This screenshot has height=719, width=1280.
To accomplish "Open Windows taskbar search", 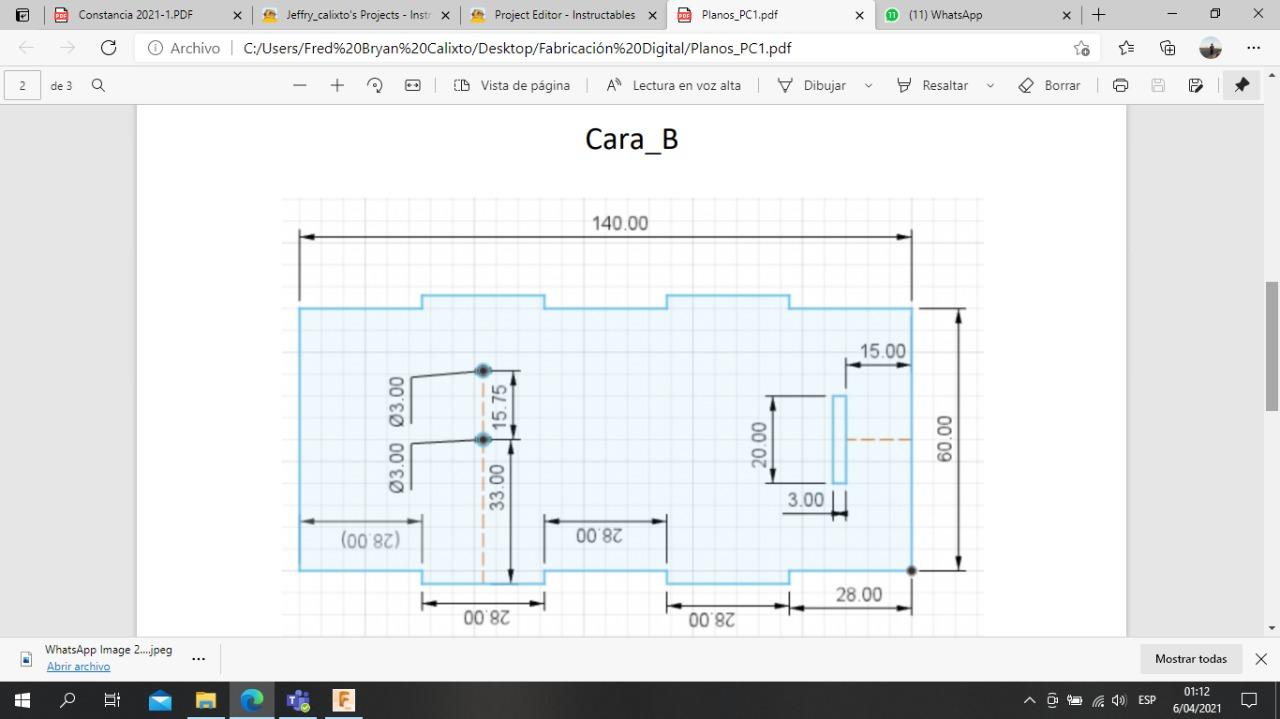I will [x=68, y=700].
